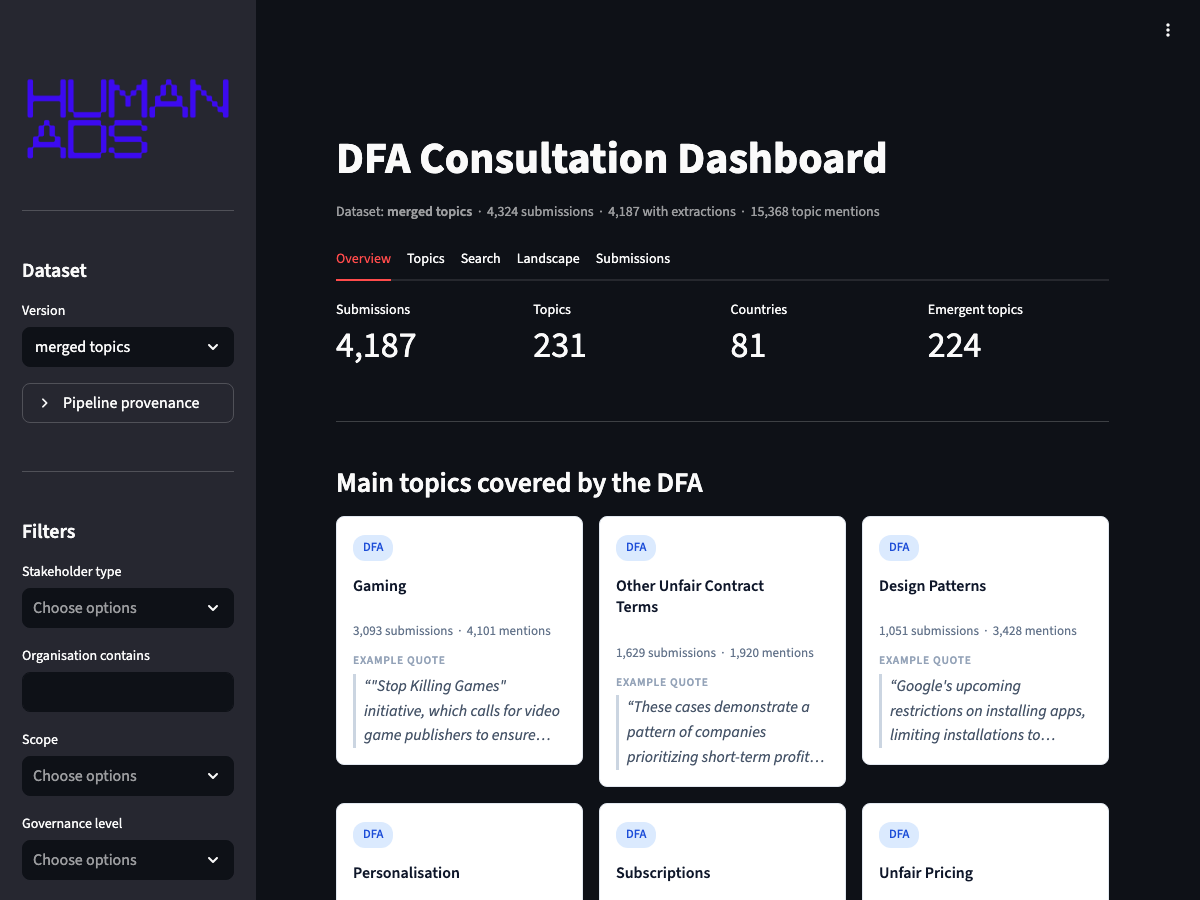The height and width of the screenshot is (900, 1200).
Task: Click the Other Unfair Contract Terms card title
Action: click(x=690, y=596)
